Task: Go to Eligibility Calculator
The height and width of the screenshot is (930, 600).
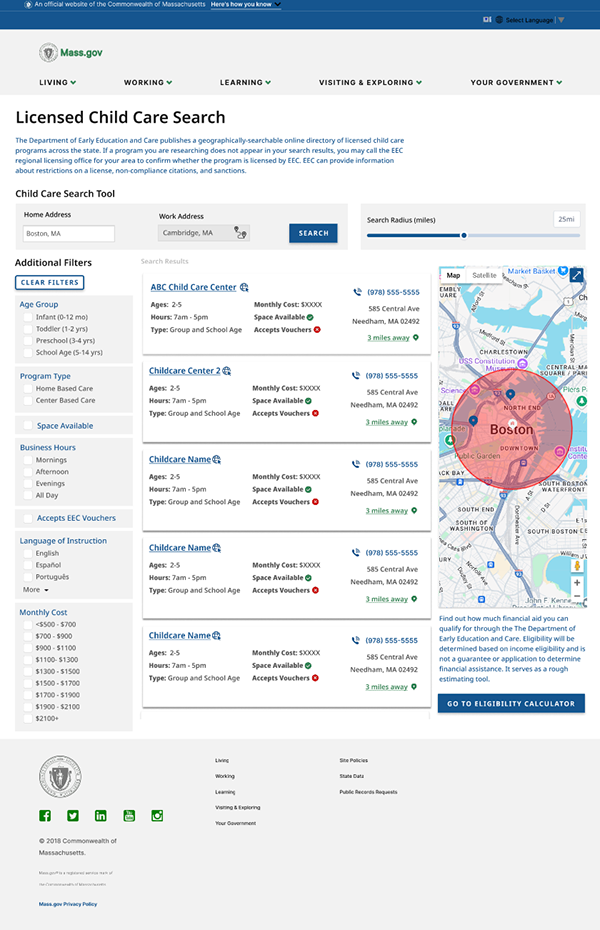Action: click(511, 703)
